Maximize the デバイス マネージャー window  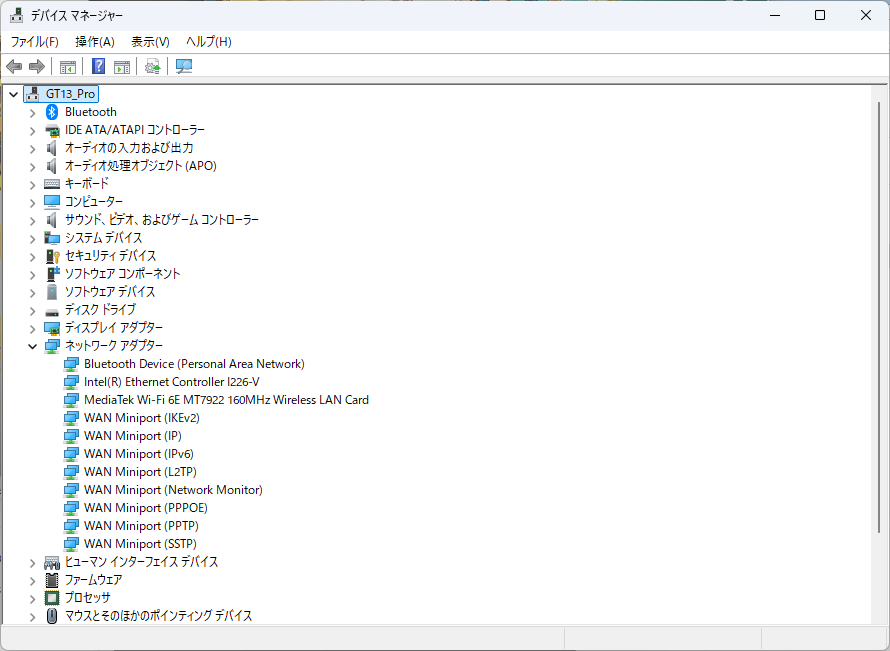pos(820,15)
